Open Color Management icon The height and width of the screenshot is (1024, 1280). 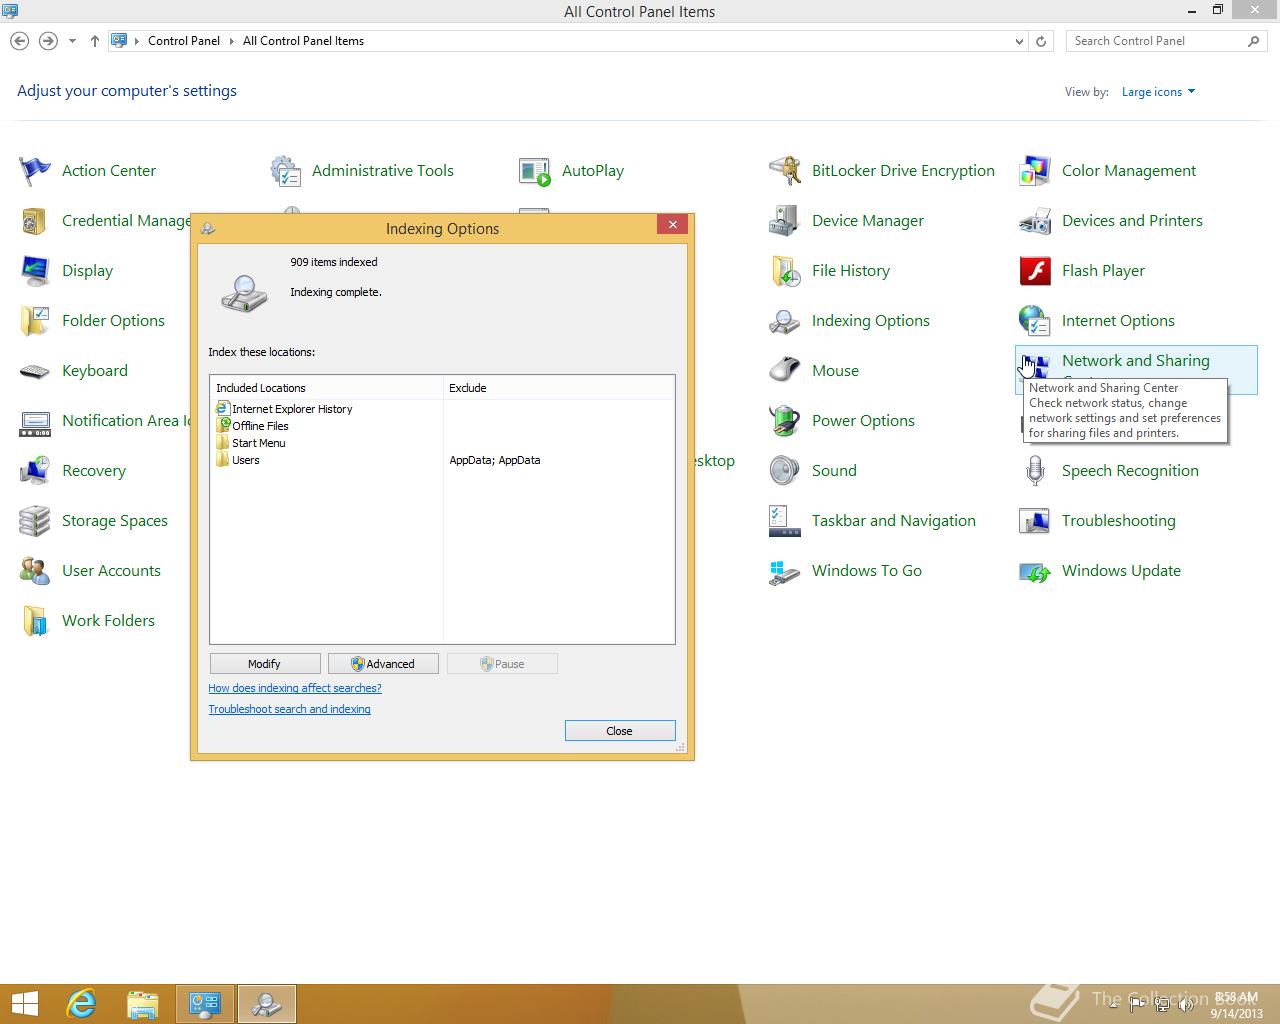(1035, 171)
